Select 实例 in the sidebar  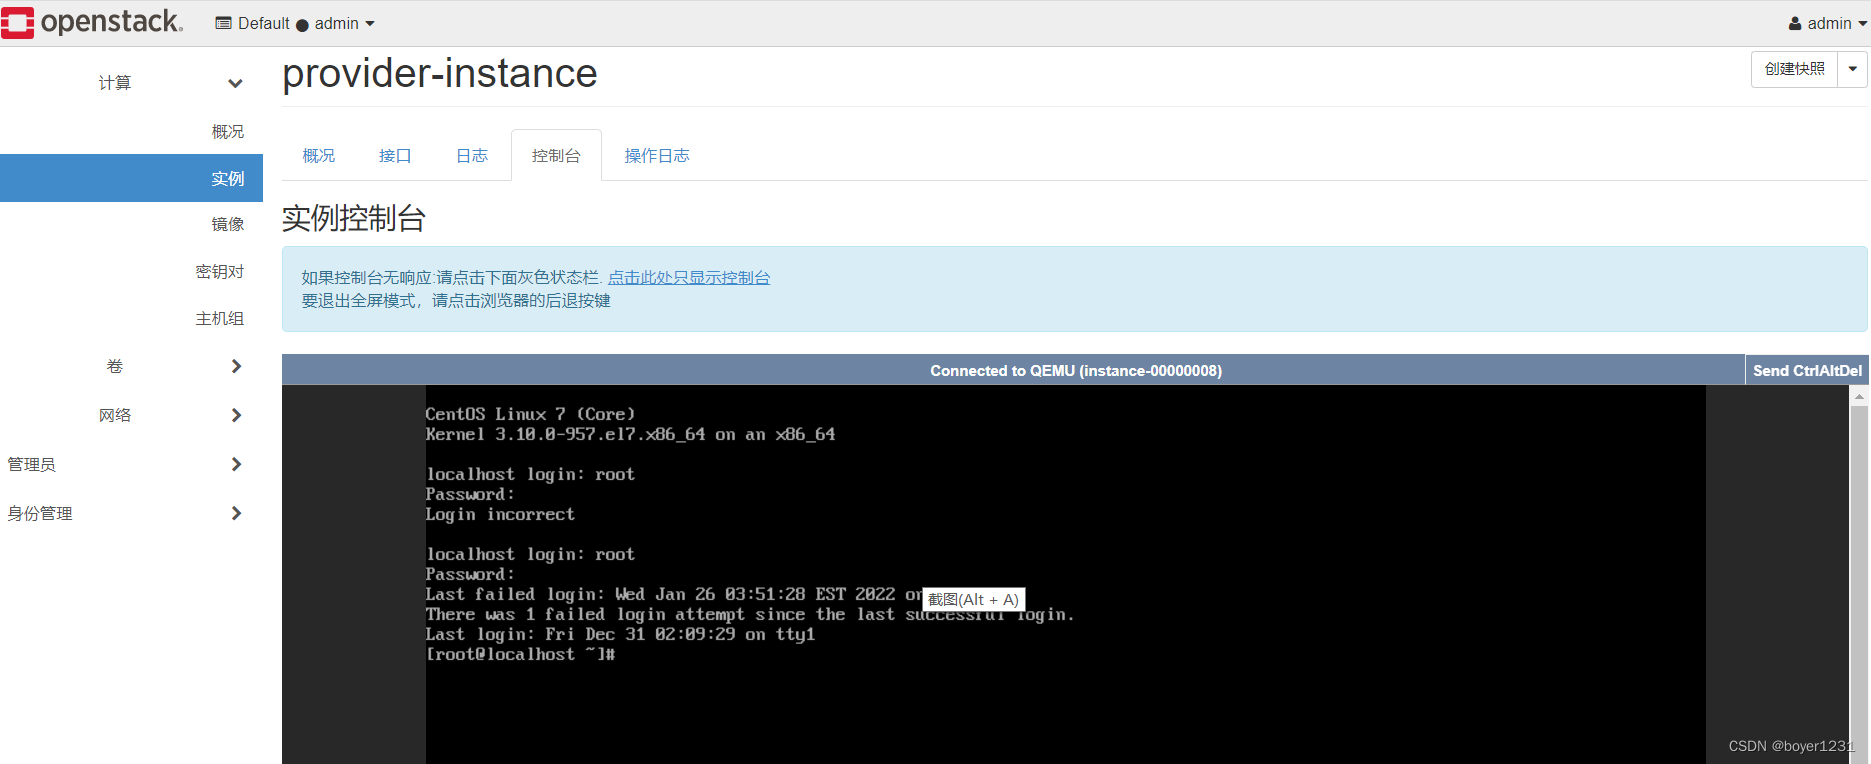[x=131, y=178]
